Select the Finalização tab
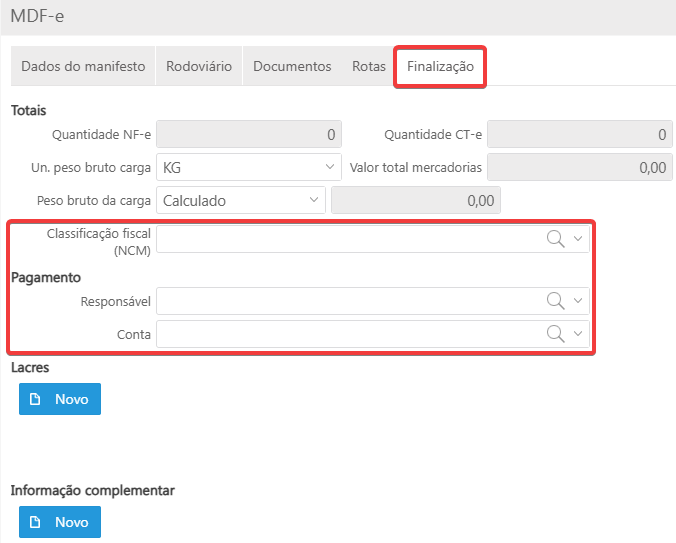This screenshot has width=676, height=543. point(440,66)
